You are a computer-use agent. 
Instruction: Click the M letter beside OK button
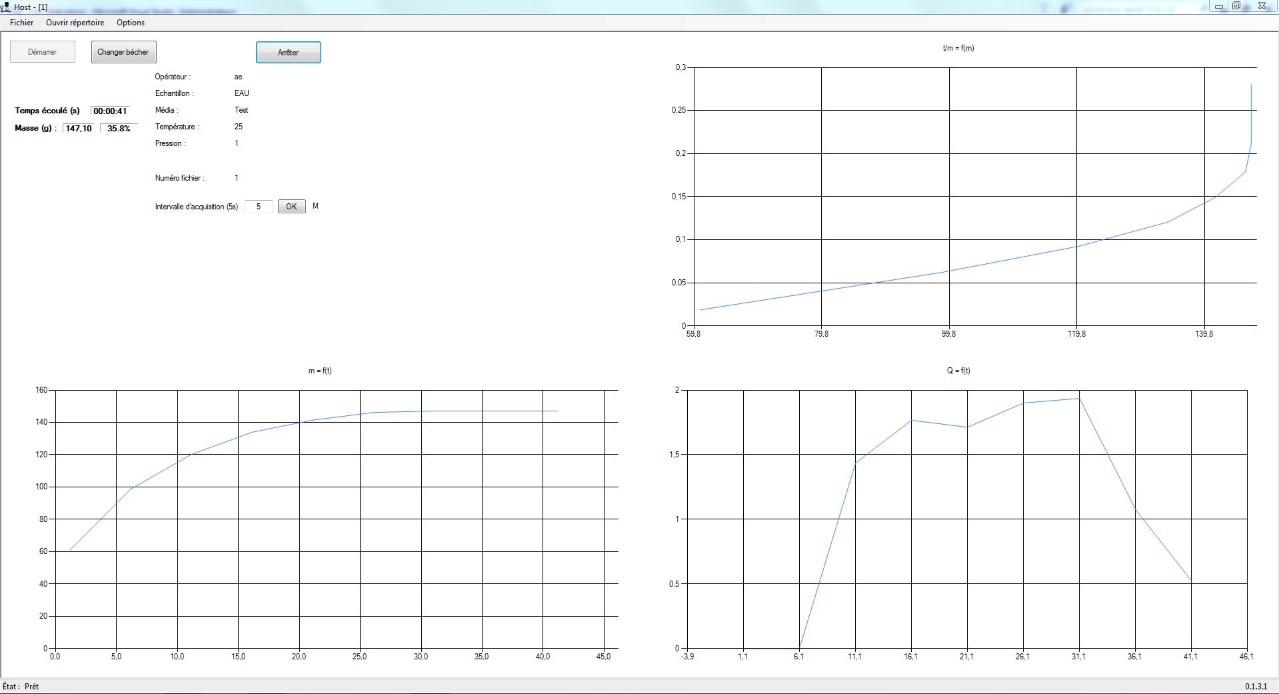[x=315, y=206]
